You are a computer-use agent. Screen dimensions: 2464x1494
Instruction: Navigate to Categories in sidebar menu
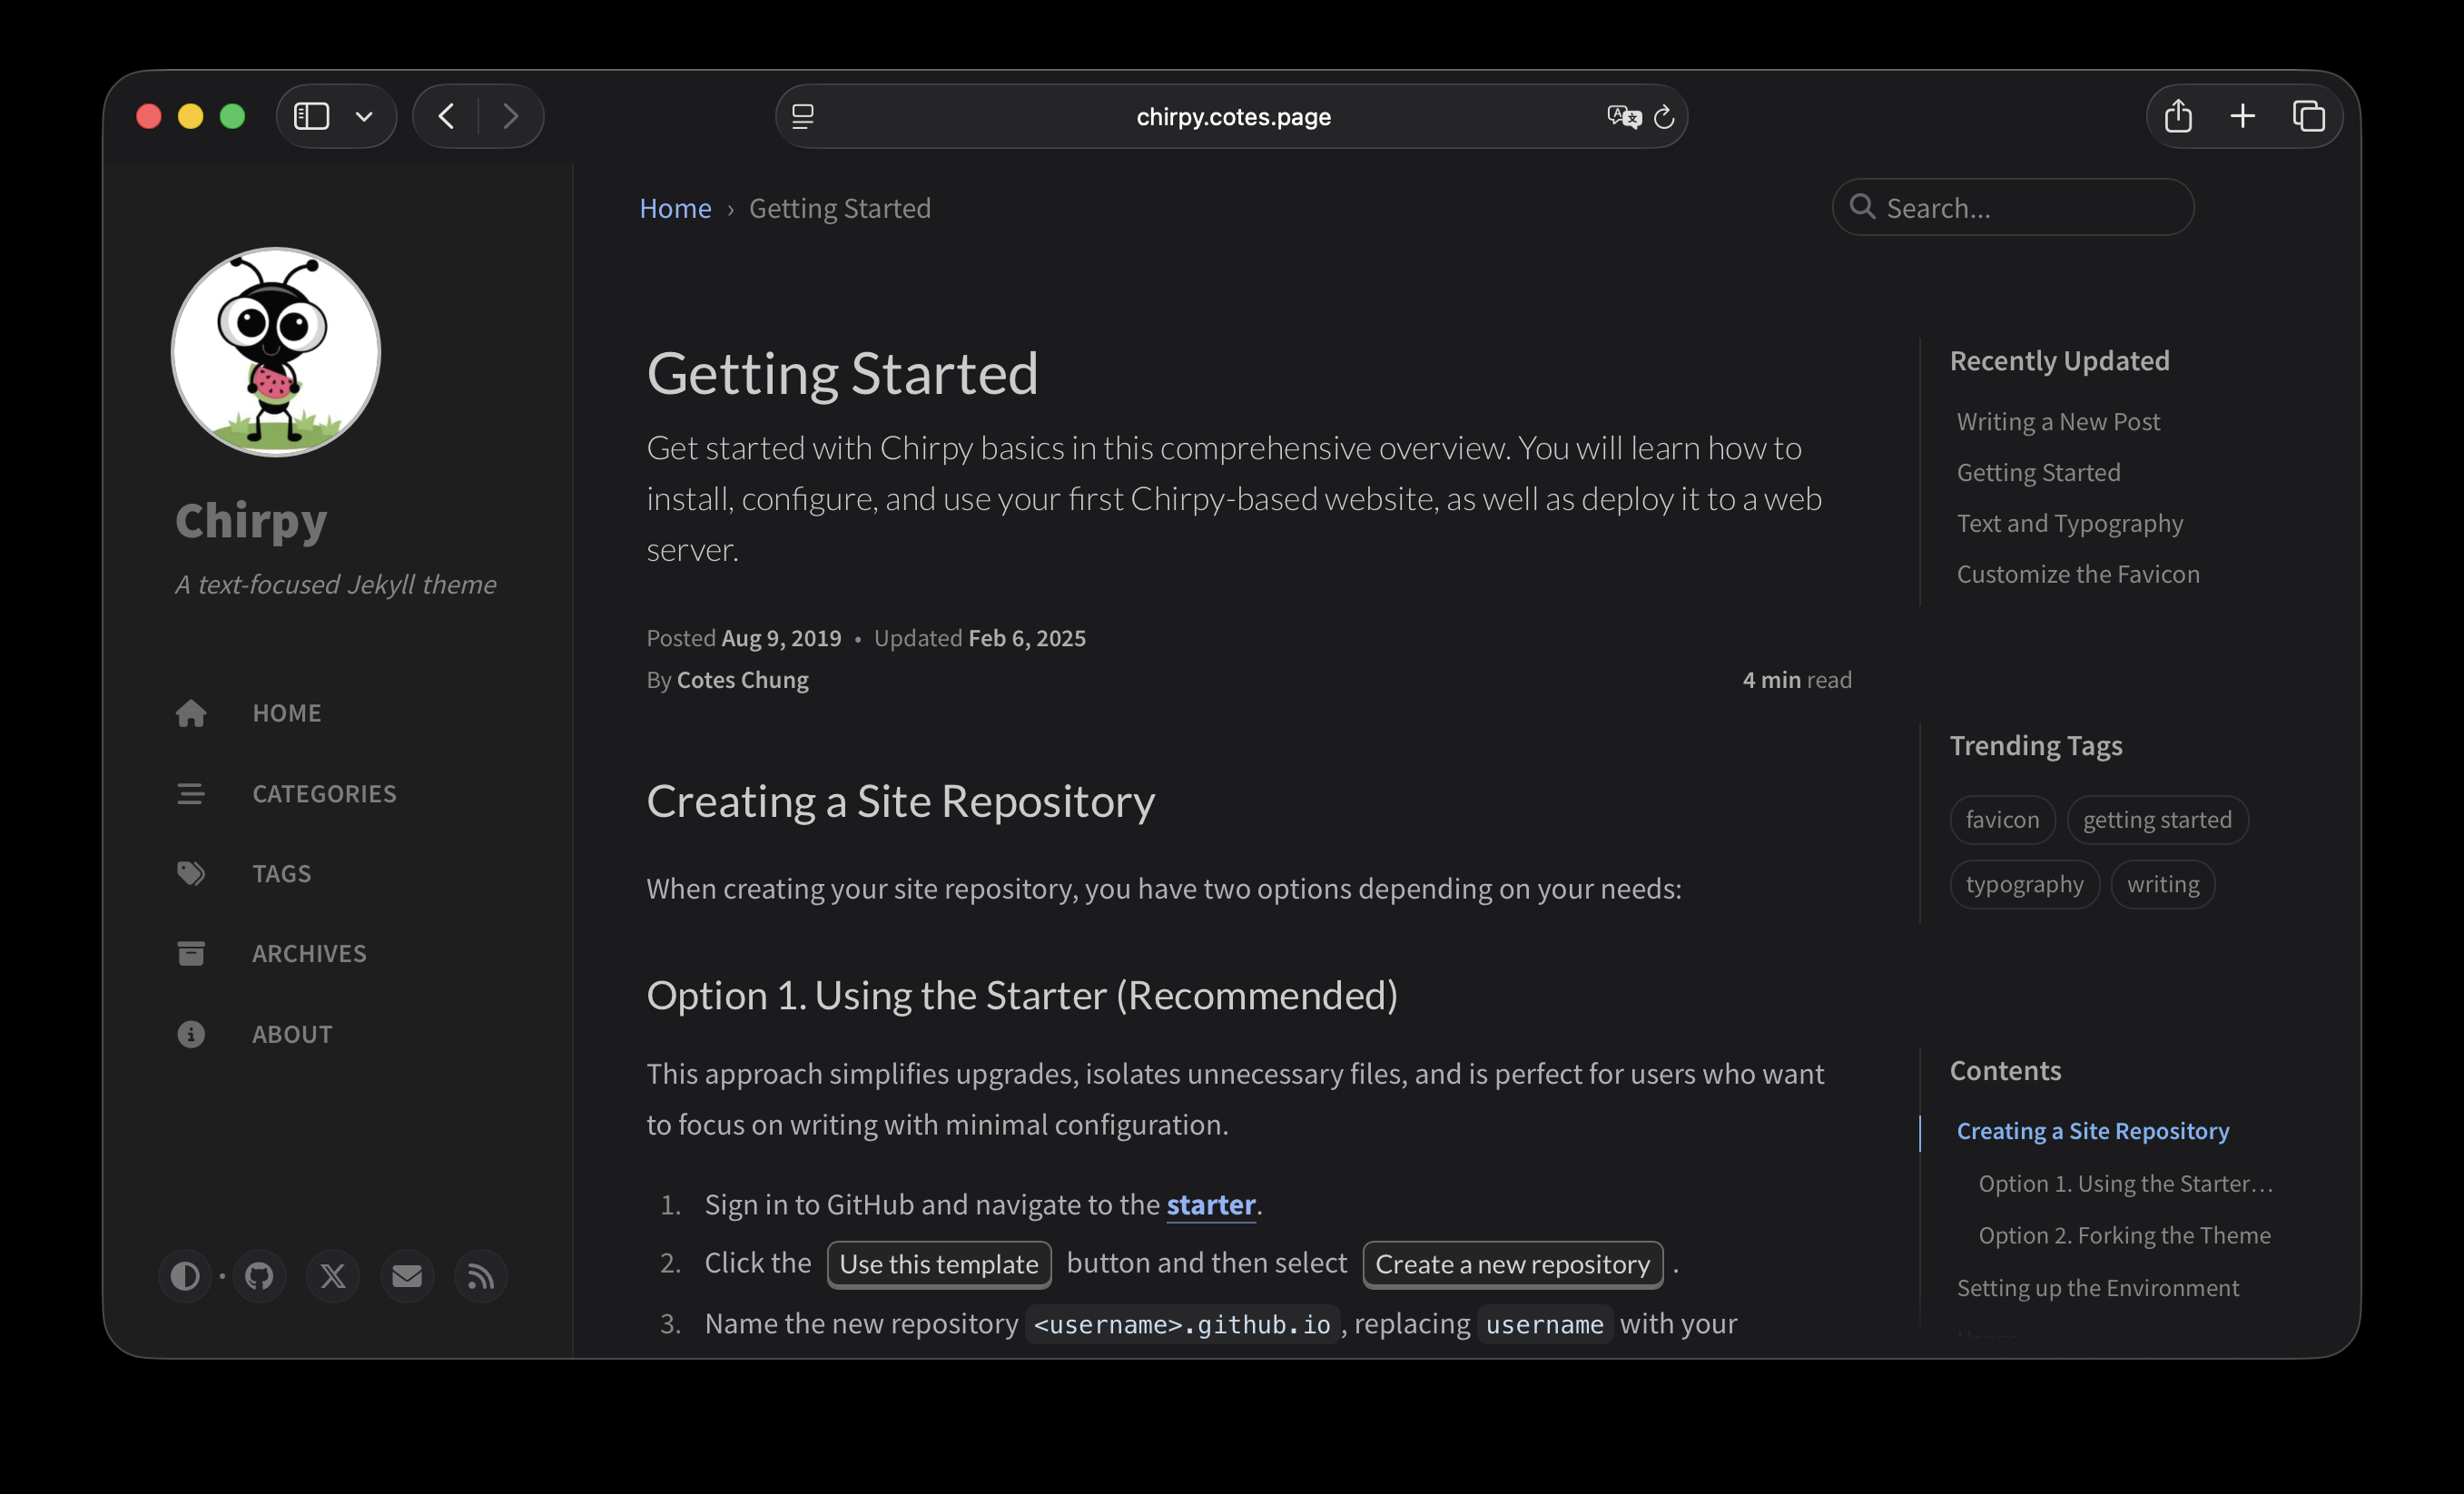coord(324,794)
